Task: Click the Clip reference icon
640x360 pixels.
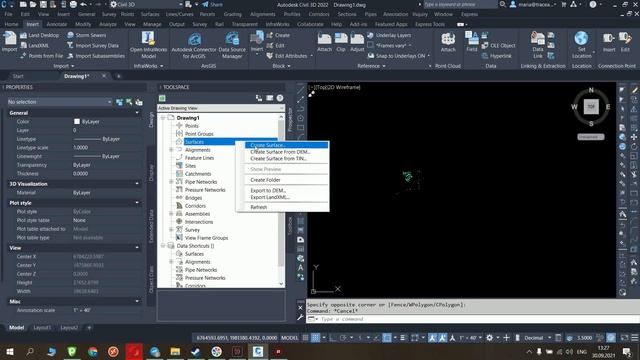Action: (341, 39)
